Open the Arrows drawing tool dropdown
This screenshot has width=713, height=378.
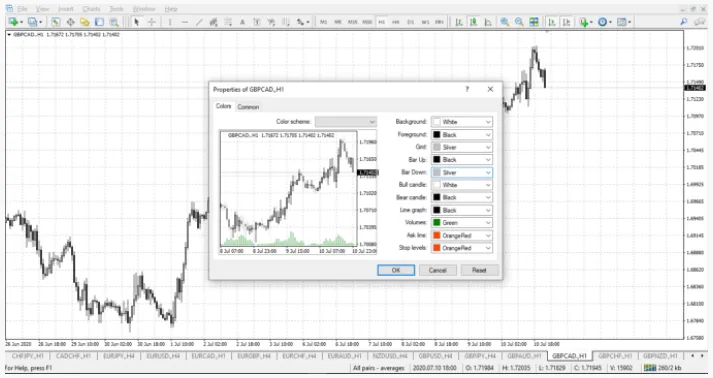point(303,22)
